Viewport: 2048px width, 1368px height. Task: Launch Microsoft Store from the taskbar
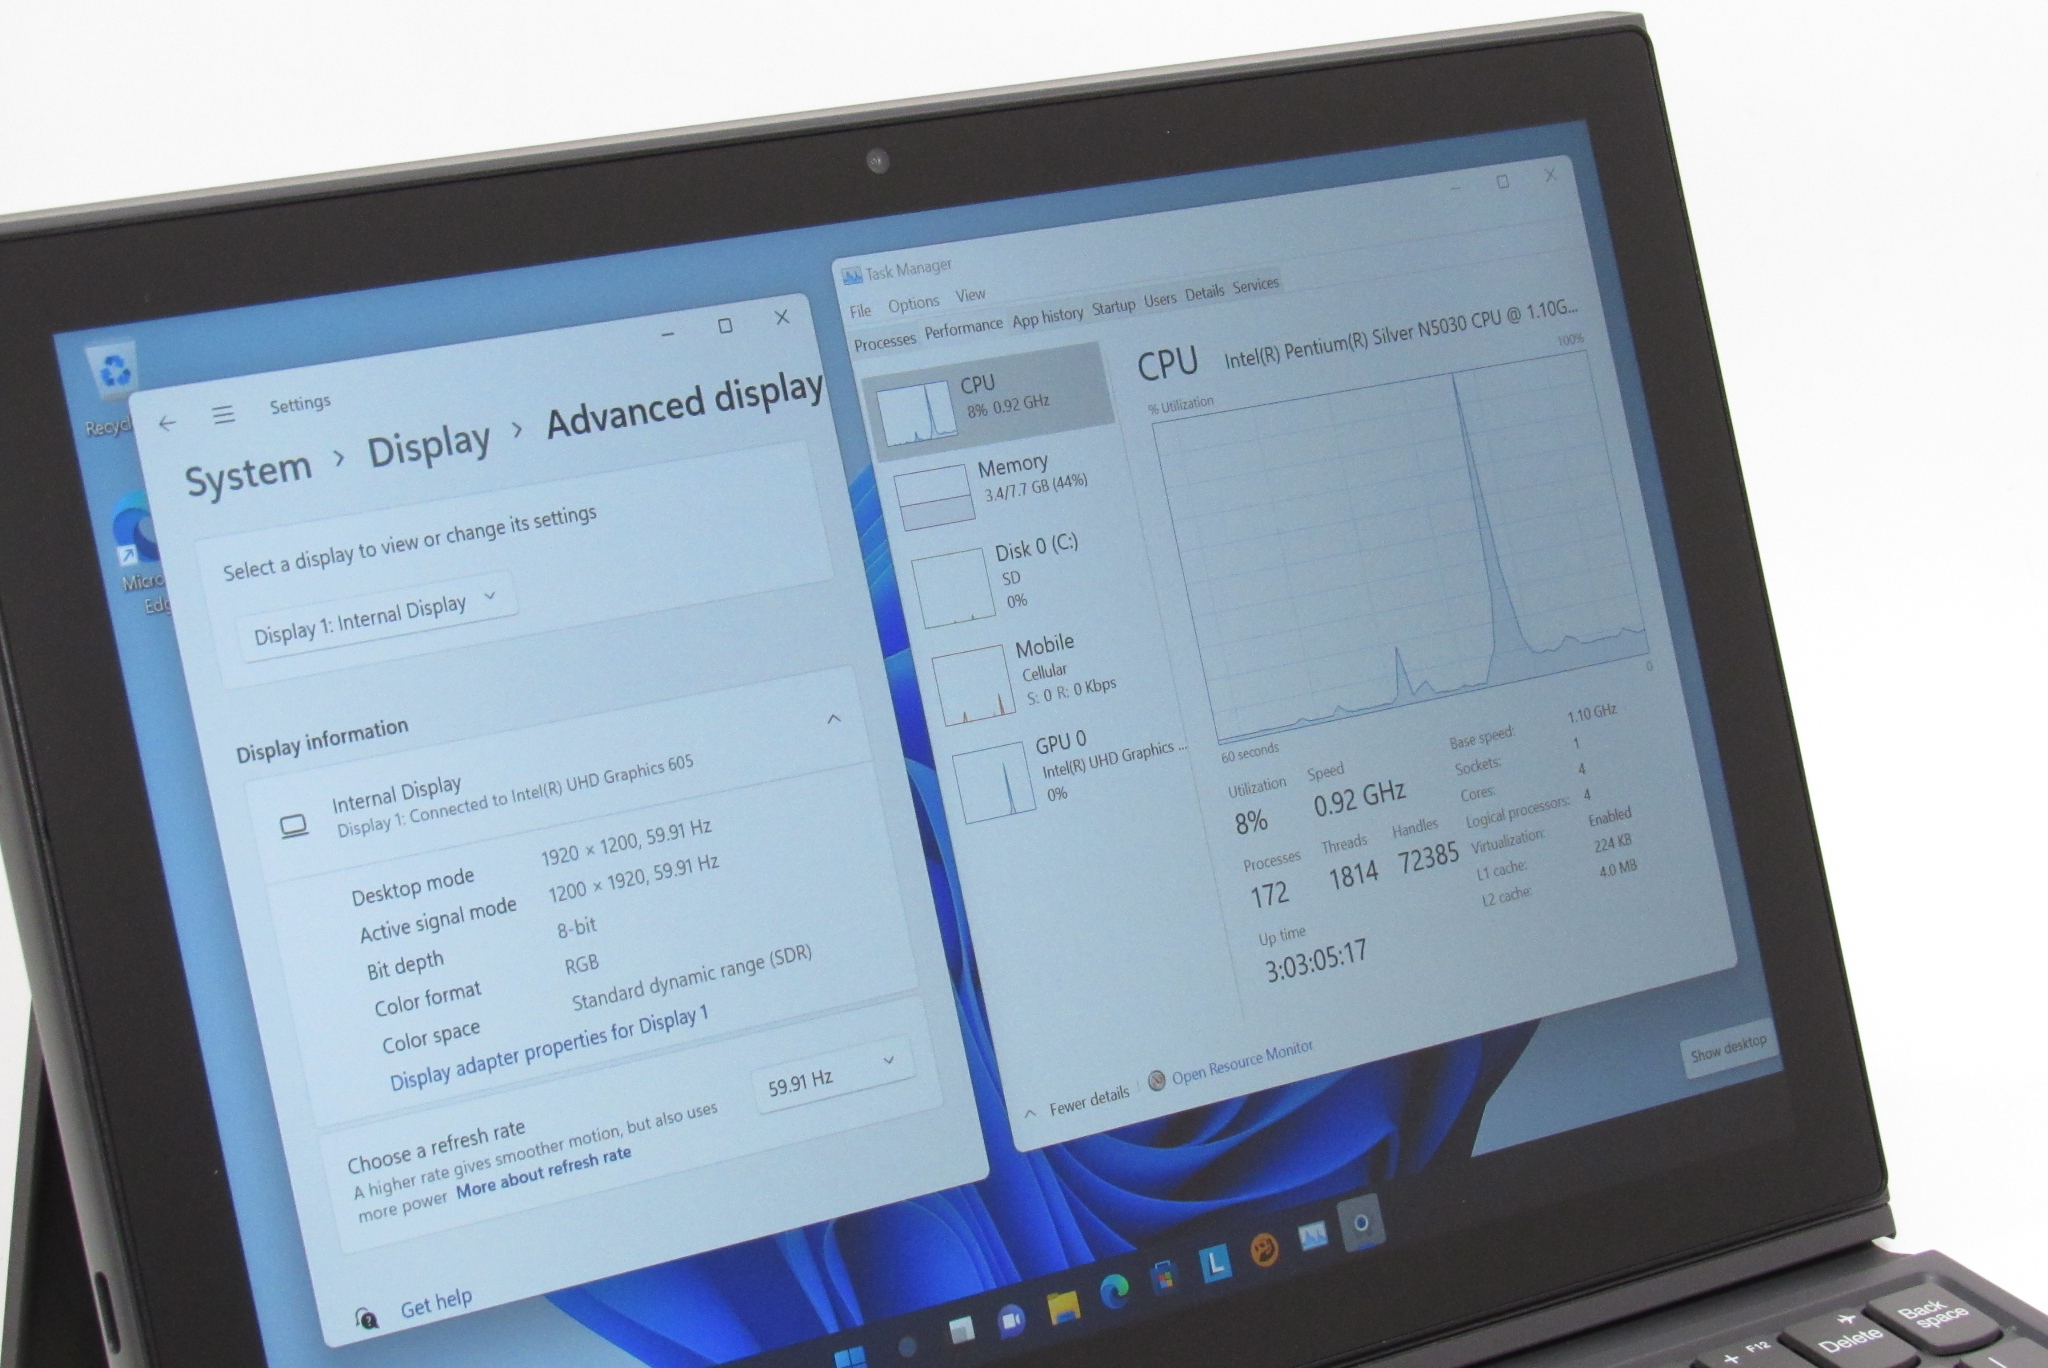[x=1164, y=1278]
